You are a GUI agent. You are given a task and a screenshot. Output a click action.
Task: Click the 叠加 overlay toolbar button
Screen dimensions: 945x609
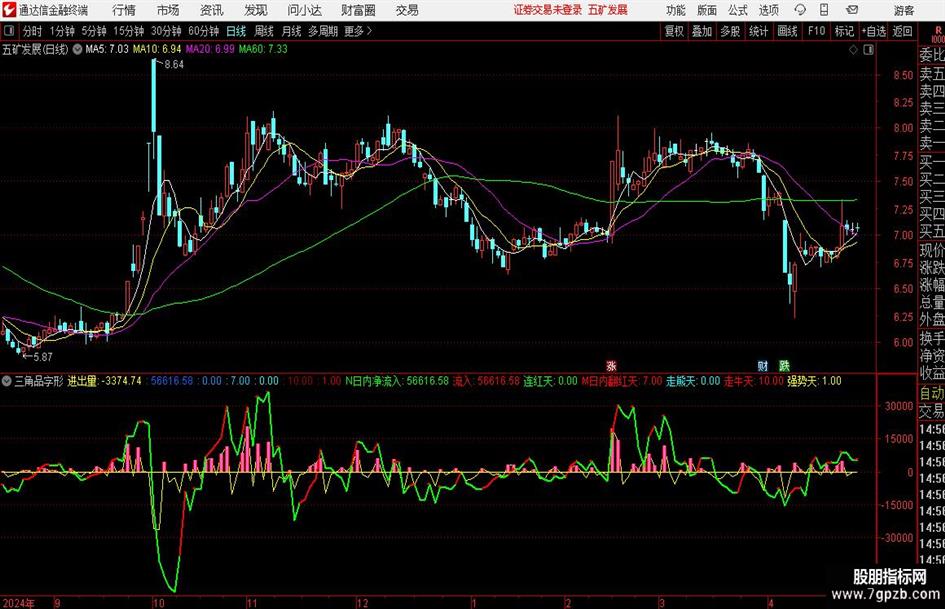pos(702,31)
